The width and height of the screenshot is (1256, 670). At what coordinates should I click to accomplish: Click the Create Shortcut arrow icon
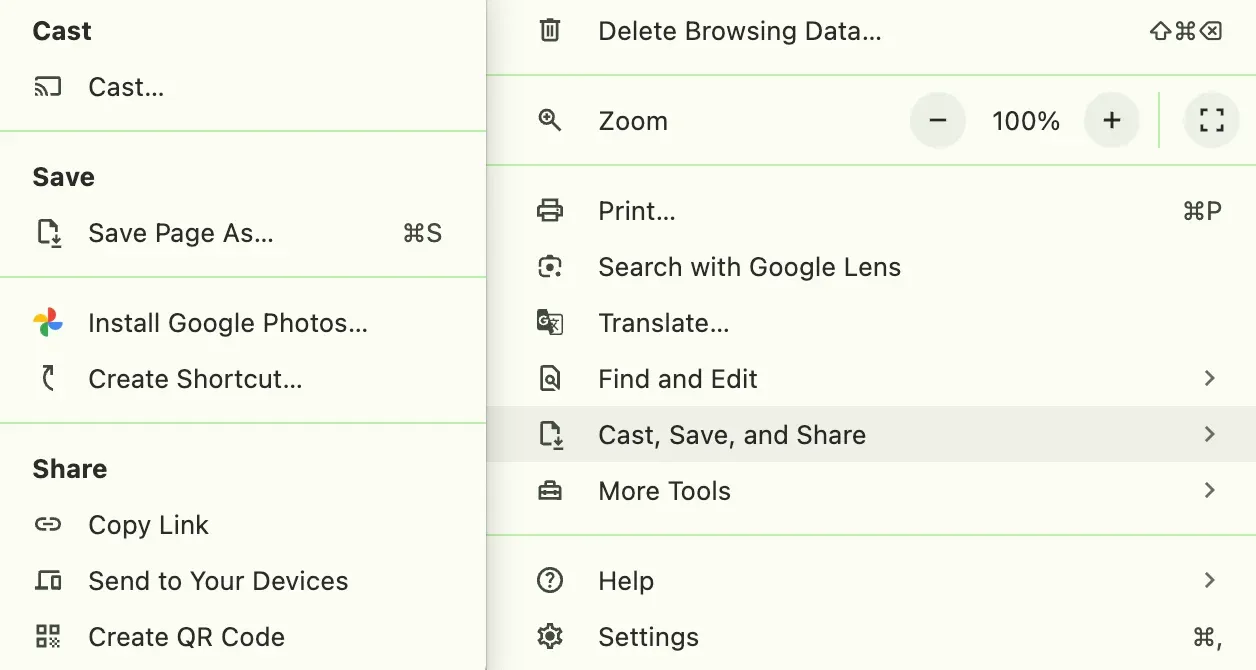point(48,379)
